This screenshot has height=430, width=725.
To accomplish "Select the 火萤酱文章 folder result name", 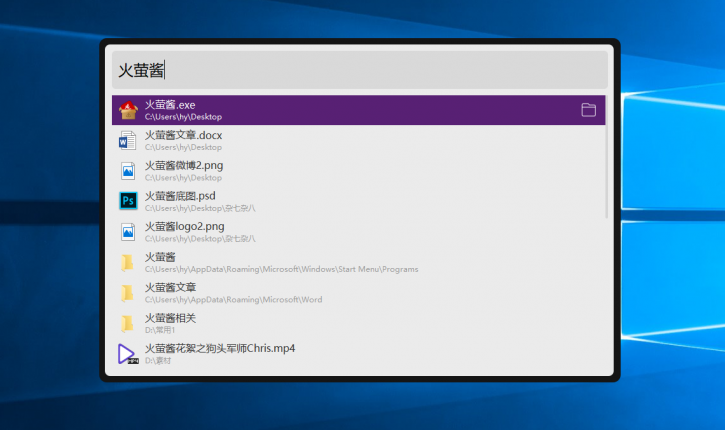I will [x=171, y=288].
